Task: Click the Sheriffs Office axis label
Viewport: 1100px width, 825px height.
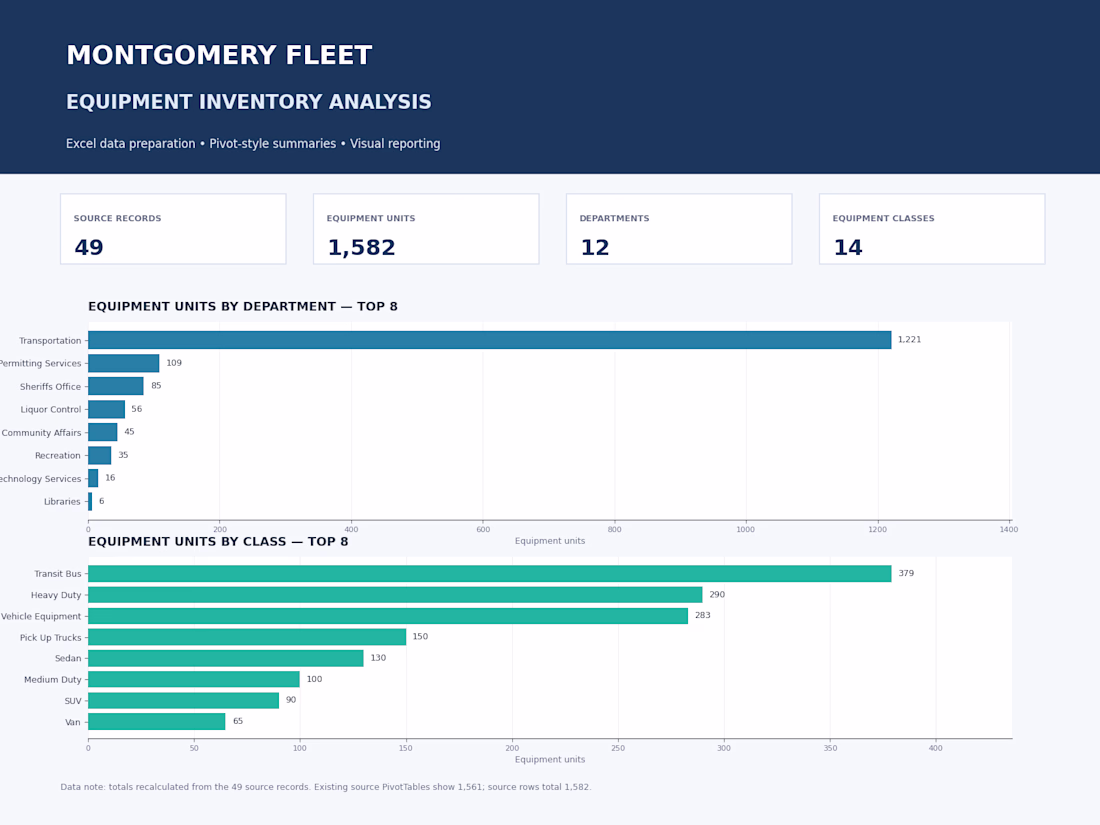Action: click(x=51, y=387)
